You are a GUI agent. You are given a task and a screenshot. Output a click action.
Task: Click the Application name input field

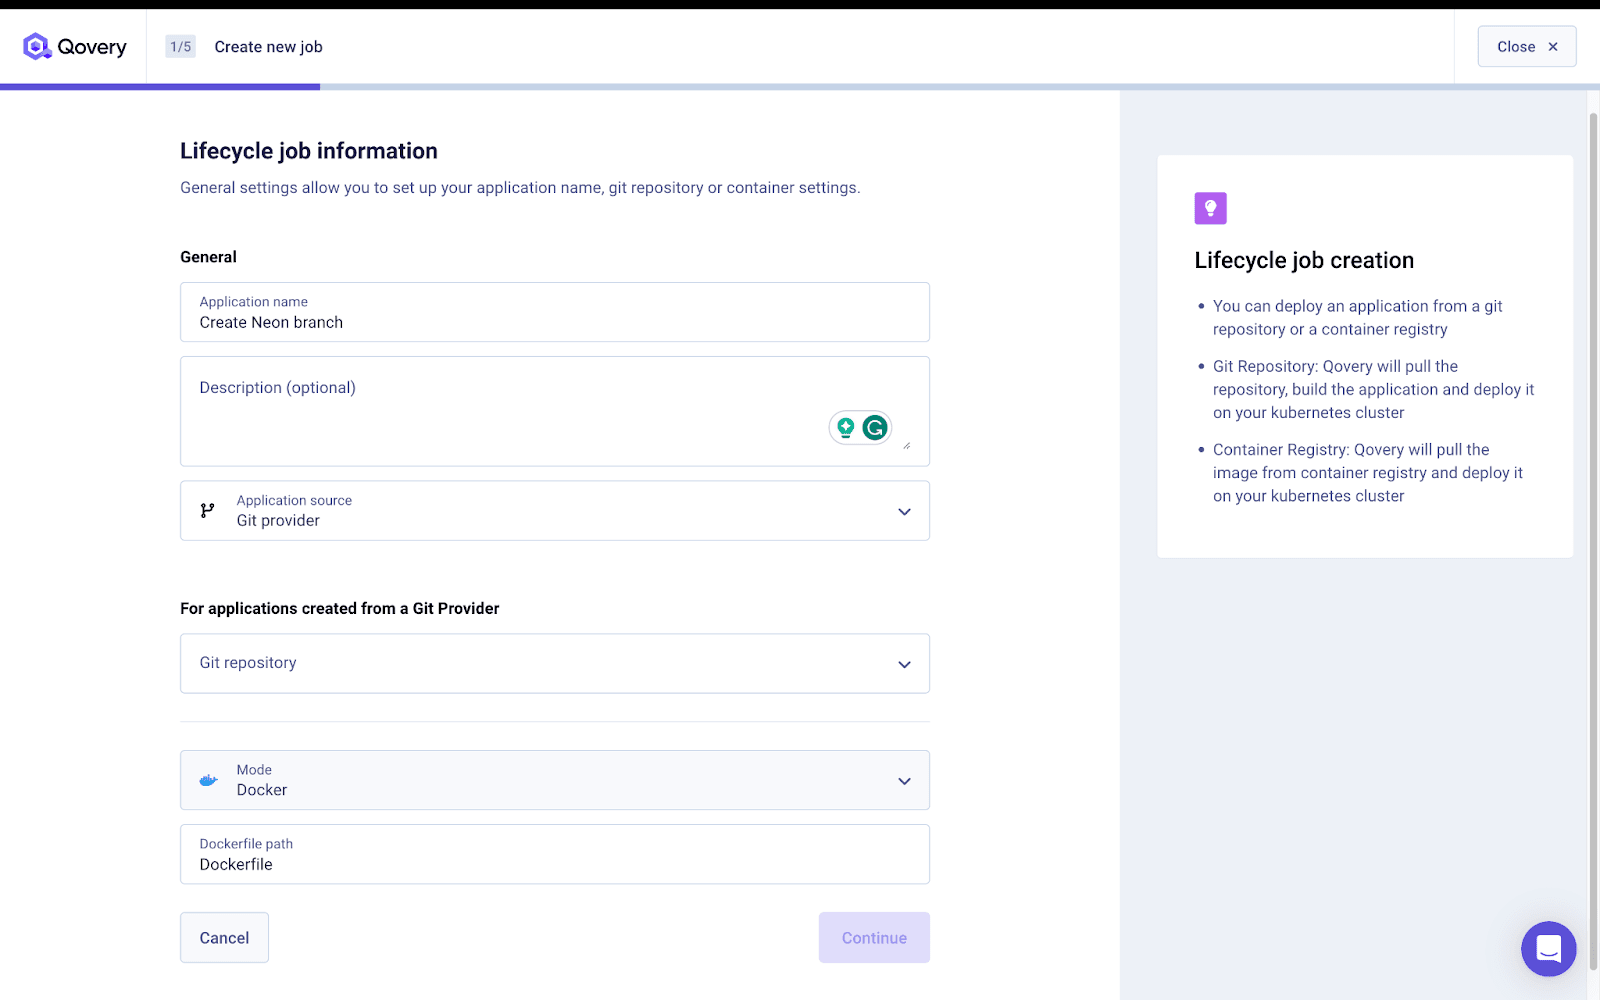[x=554, y=322]
